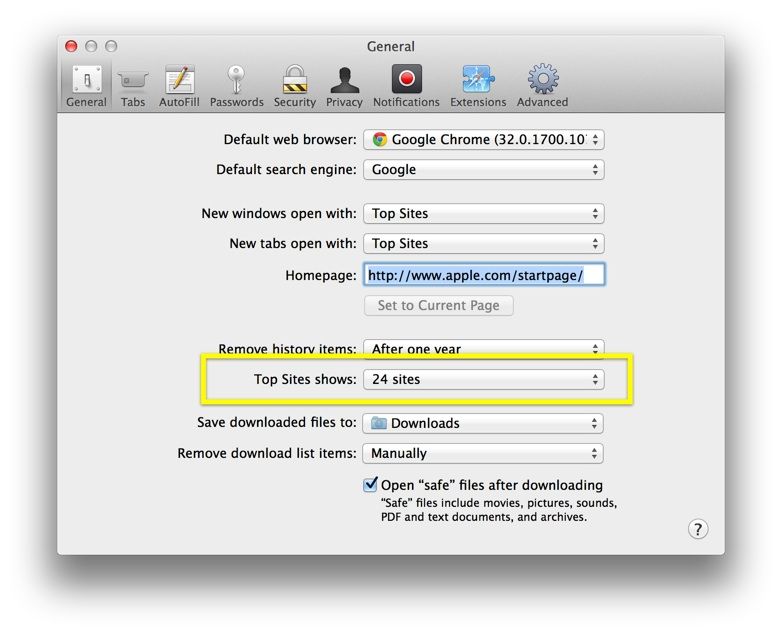Open the Advanced preferences pane
This screenshot has width=782, height=634.
pos(543,86)
